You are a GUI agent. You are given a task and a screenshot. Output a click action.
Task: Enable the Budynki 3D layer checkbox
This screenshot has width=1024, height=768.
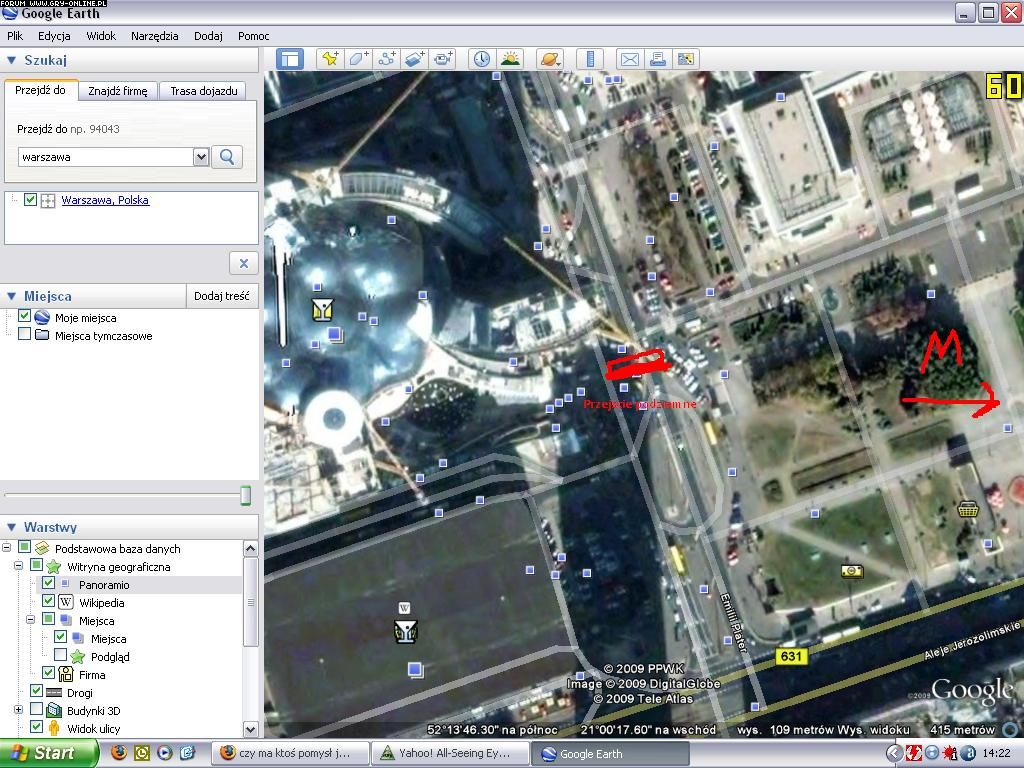tap(37, 711)
